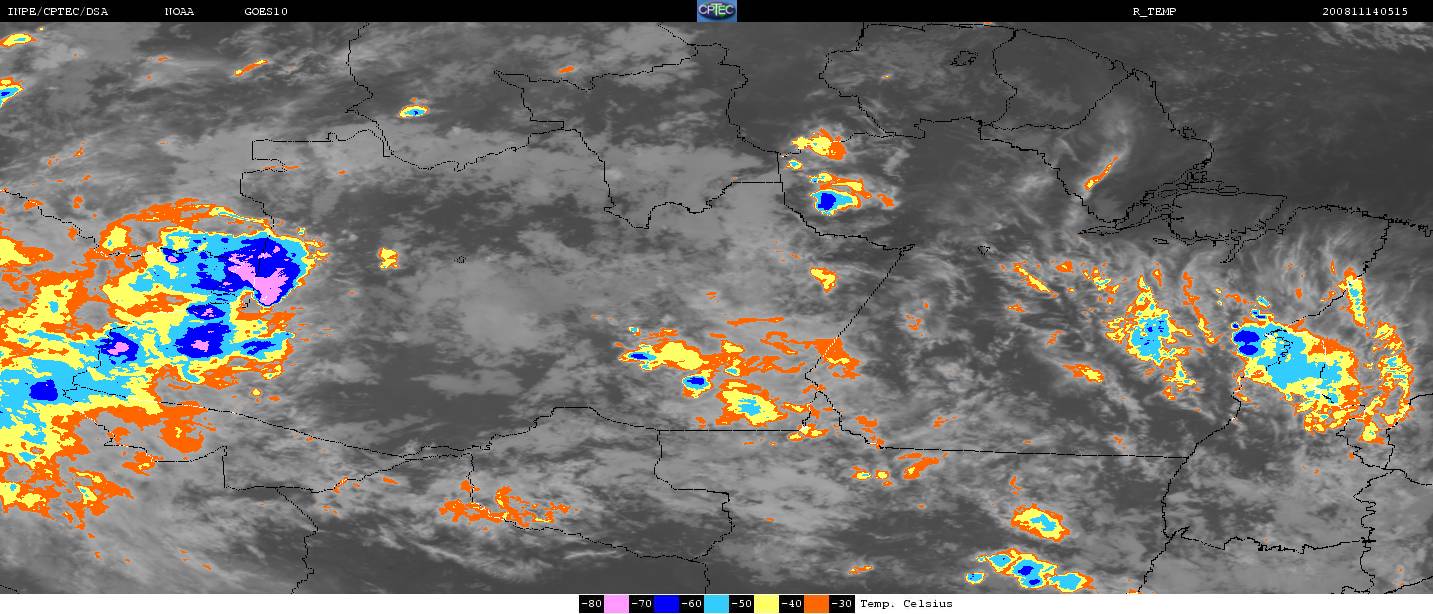Click the yellow legend swatch after -50
1433x614 pixels.
pyautogui.click(x=766, y=604)
